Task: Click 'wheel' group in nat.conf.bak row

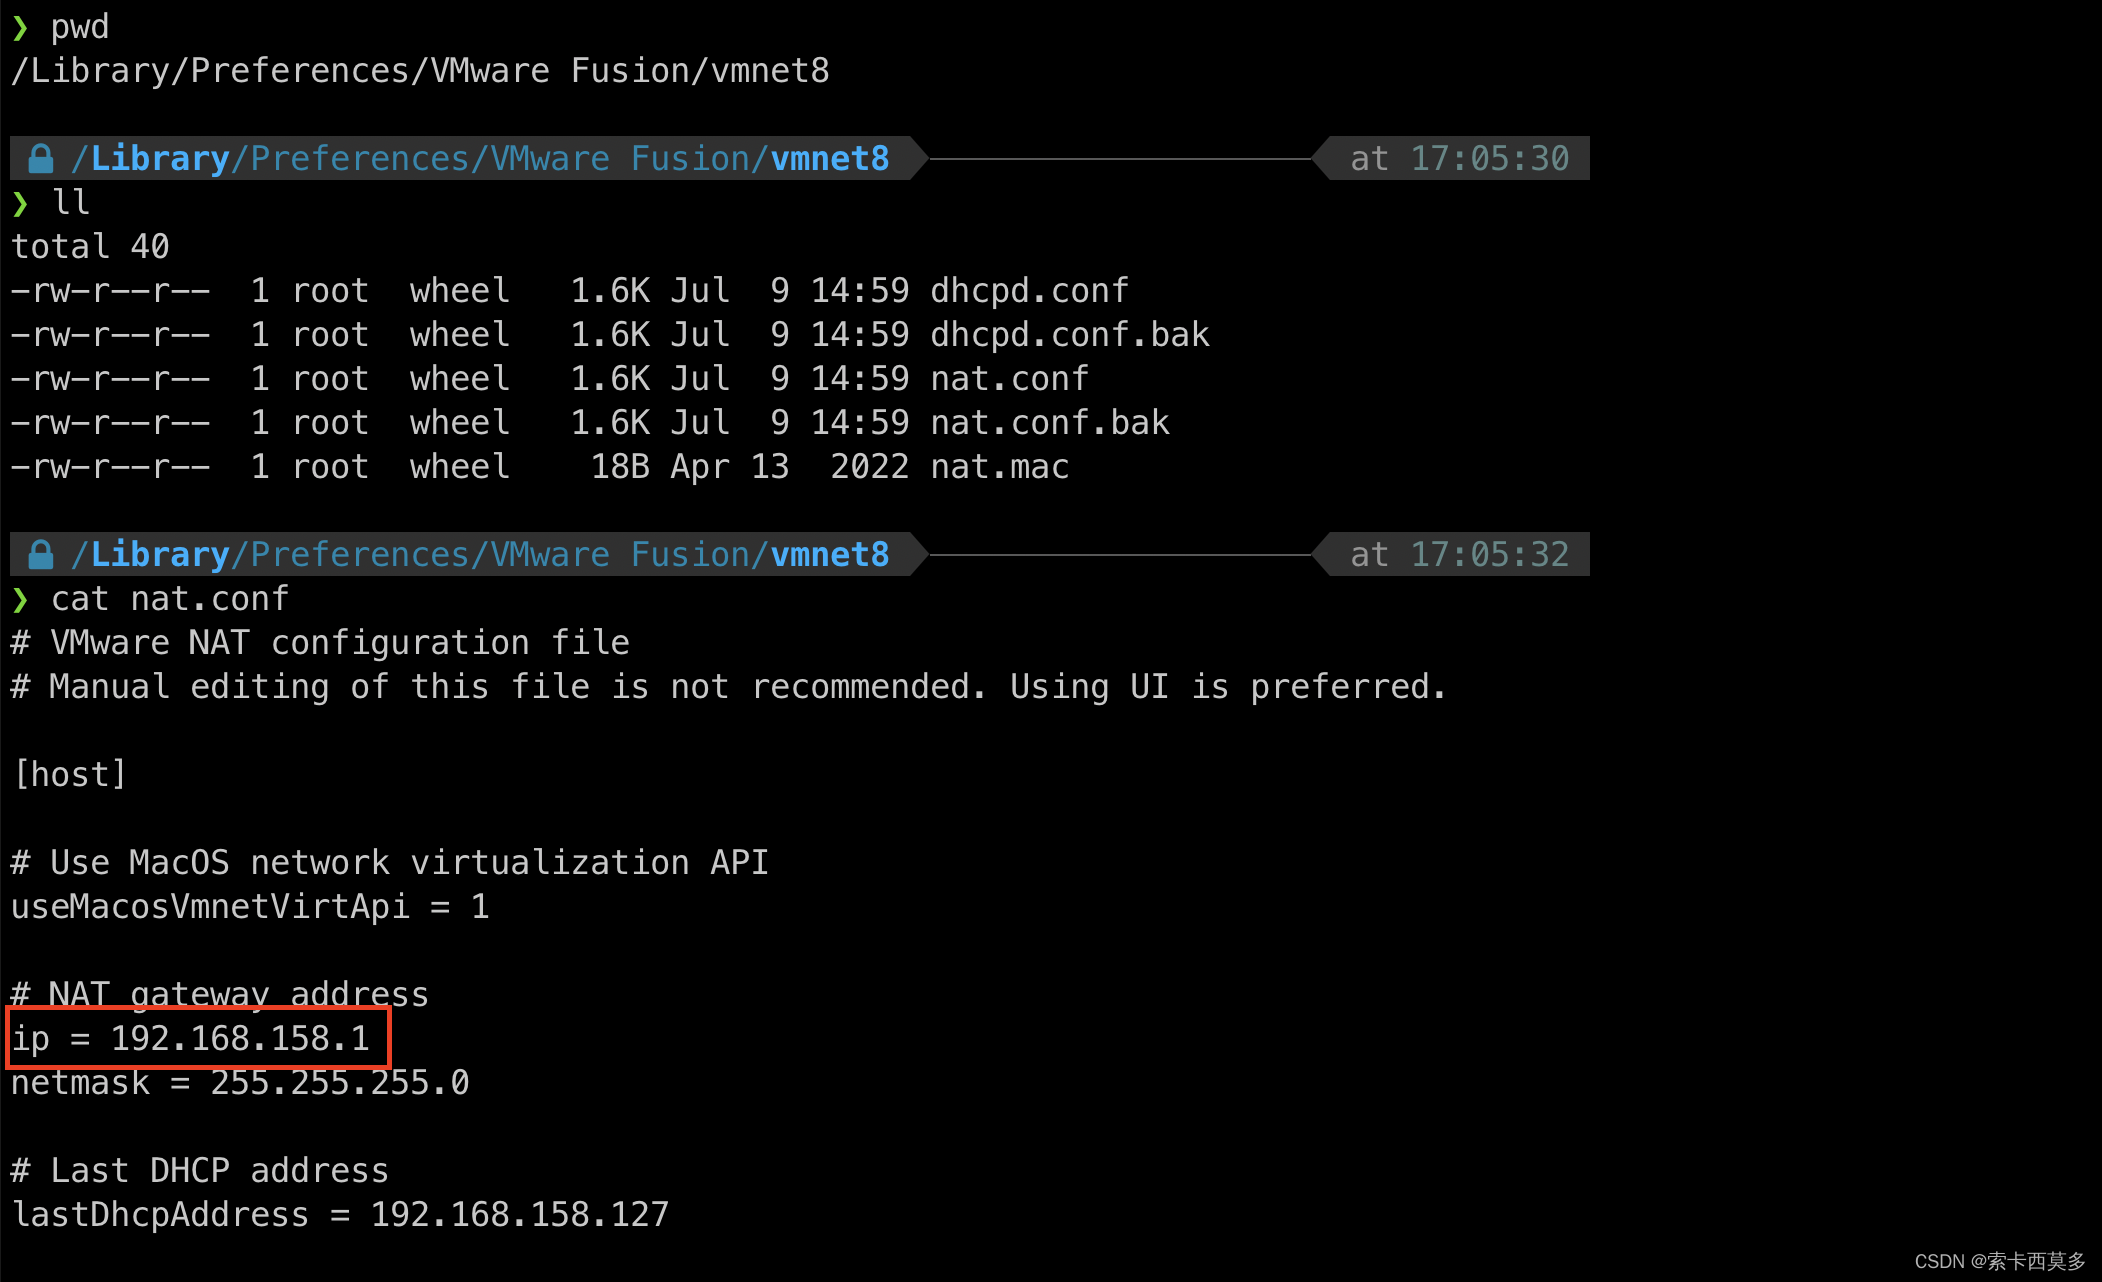Action: pos(460,422)
